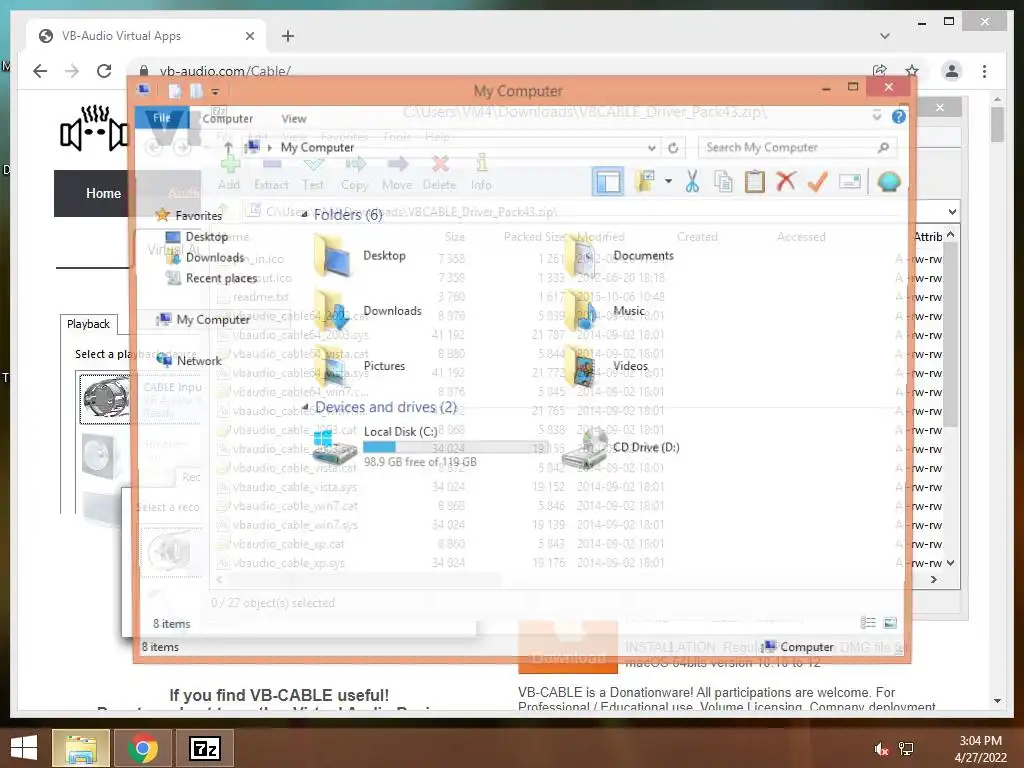Click the red X Delete icon
This screenshot has width=1024, height=768.
point(786,181)
